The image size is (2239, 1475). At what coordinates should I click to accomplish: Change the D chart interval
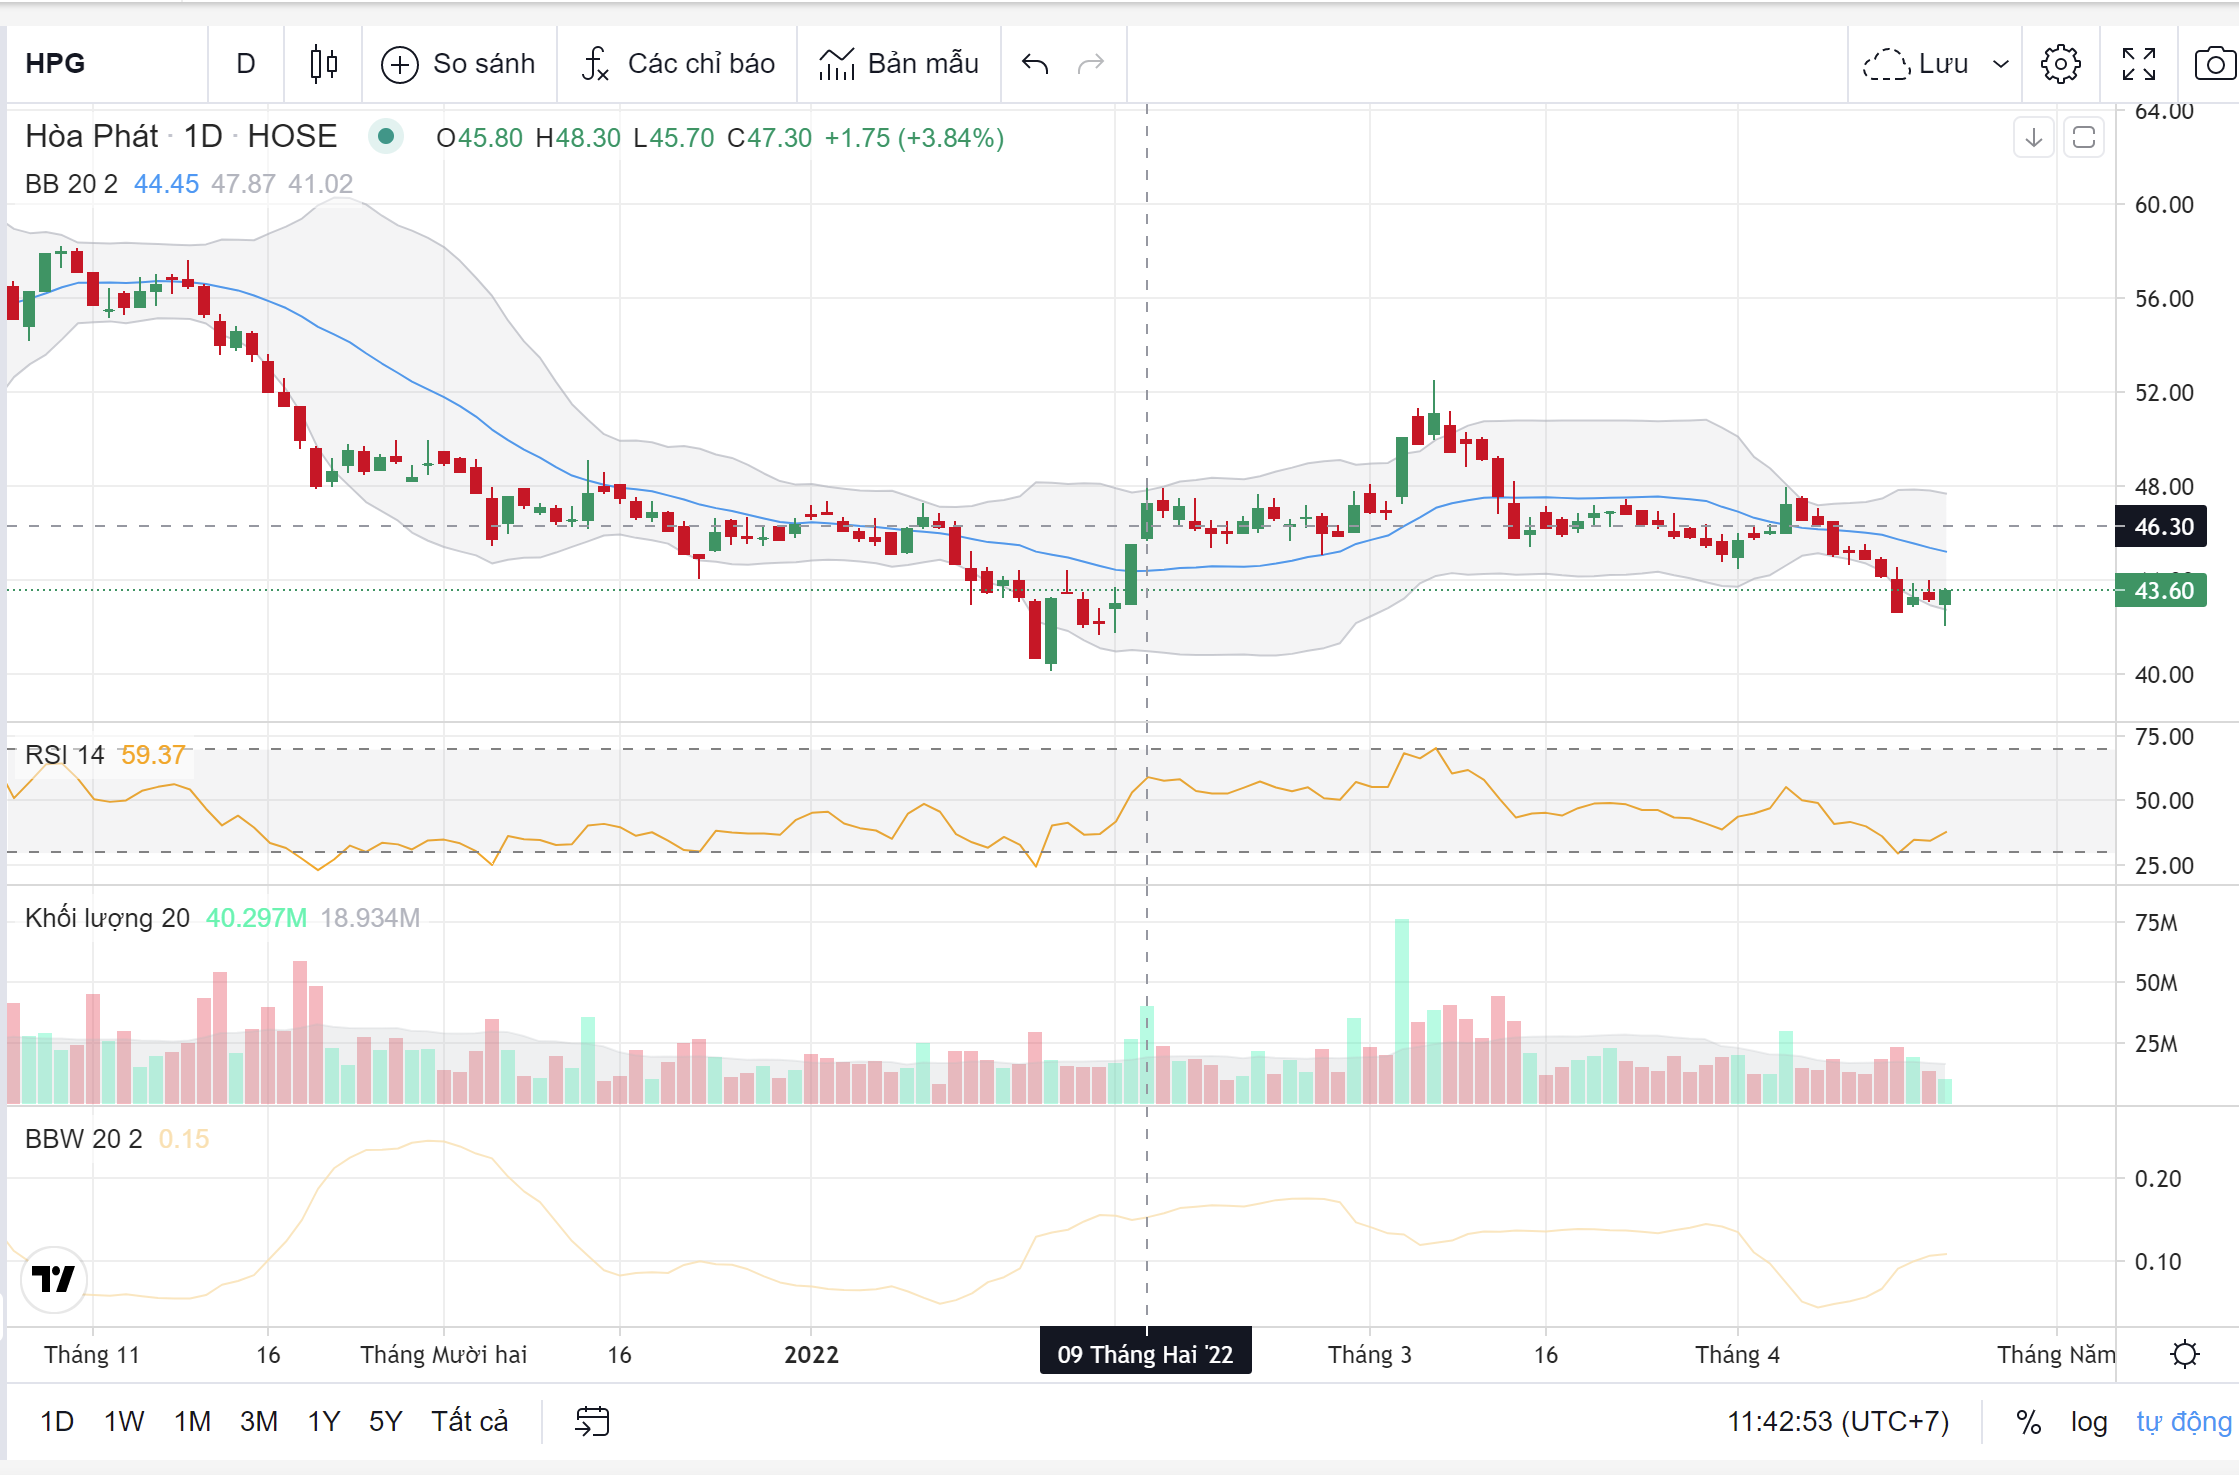(x=246, y=64)
